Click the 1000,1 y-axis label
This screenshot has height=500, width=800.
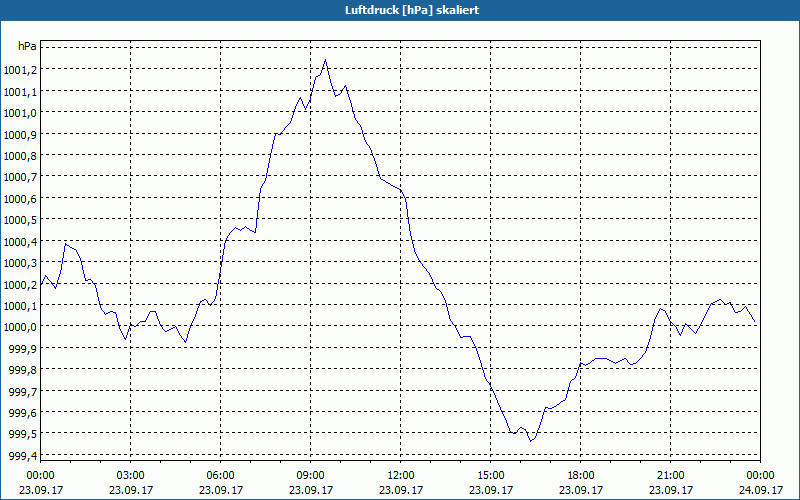20,306
